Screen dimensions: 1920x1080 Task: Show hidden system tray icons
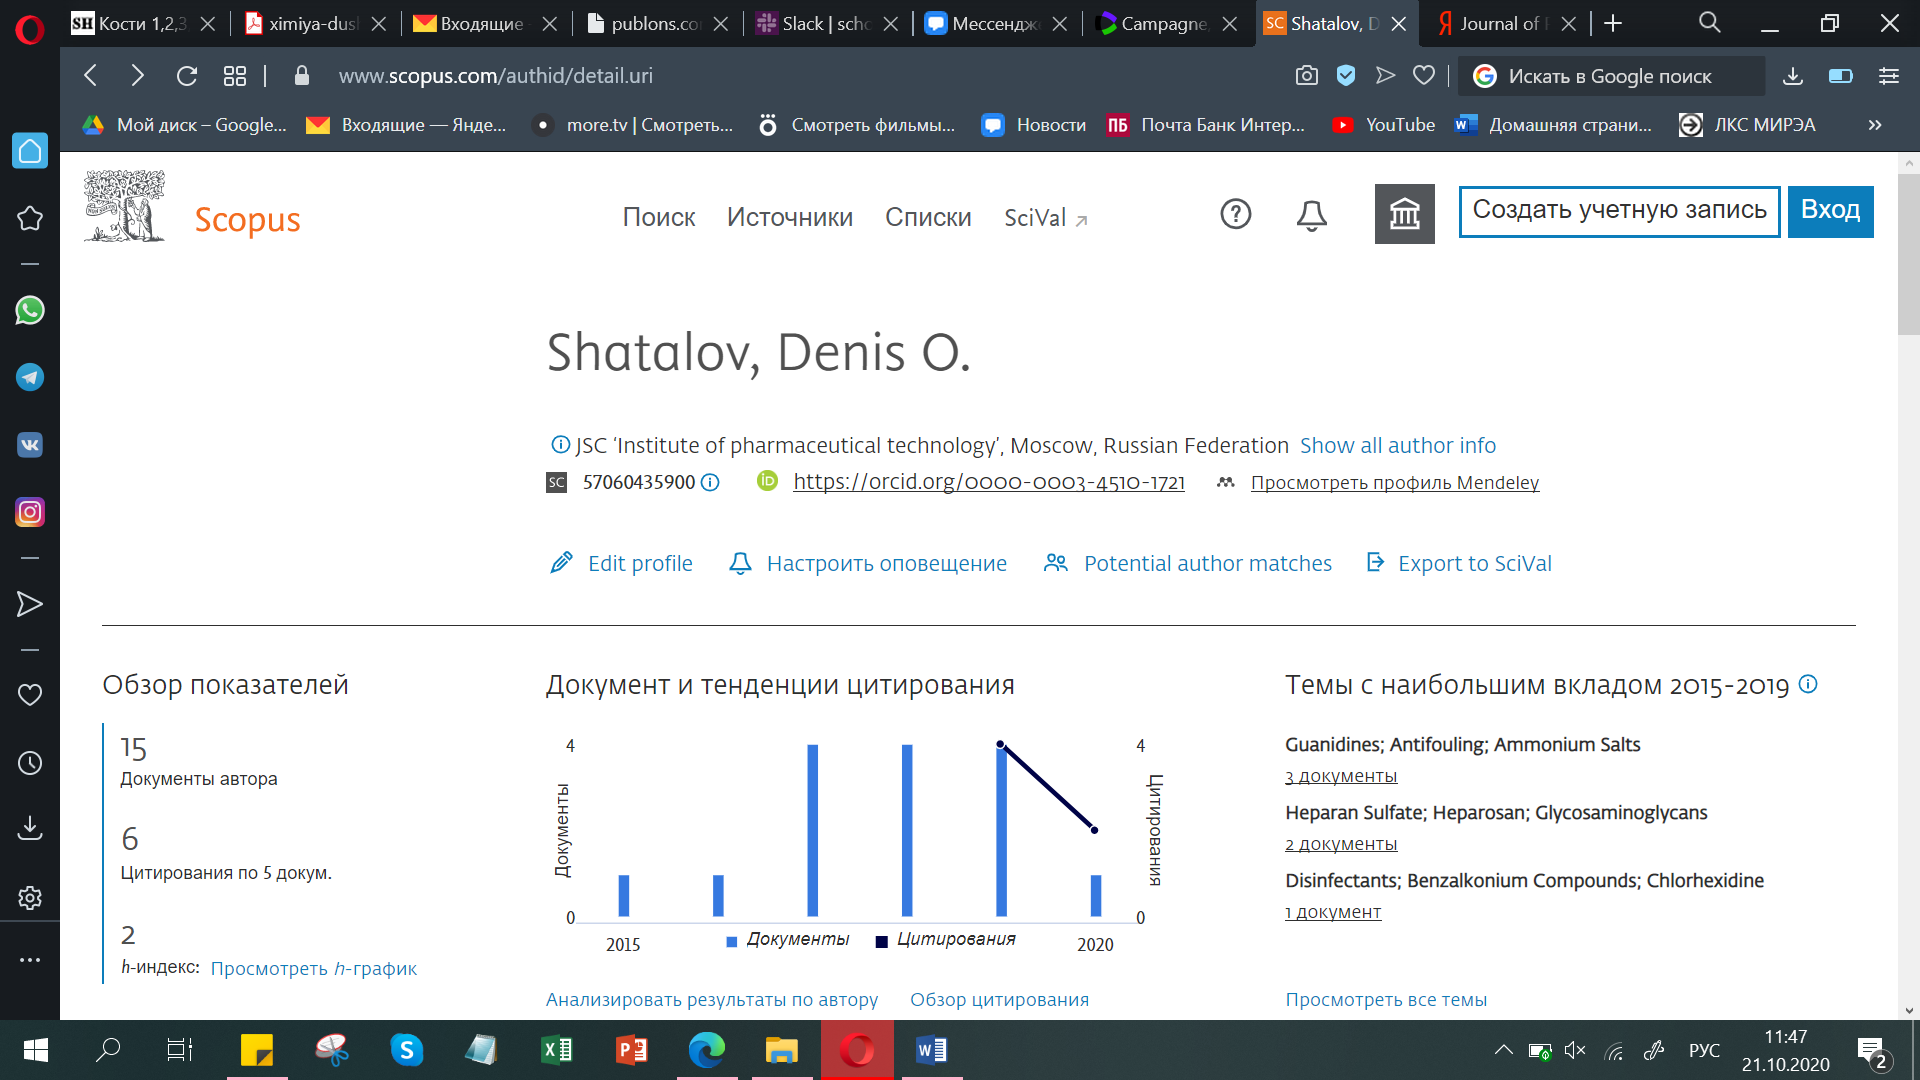tap(1503, 1050)
